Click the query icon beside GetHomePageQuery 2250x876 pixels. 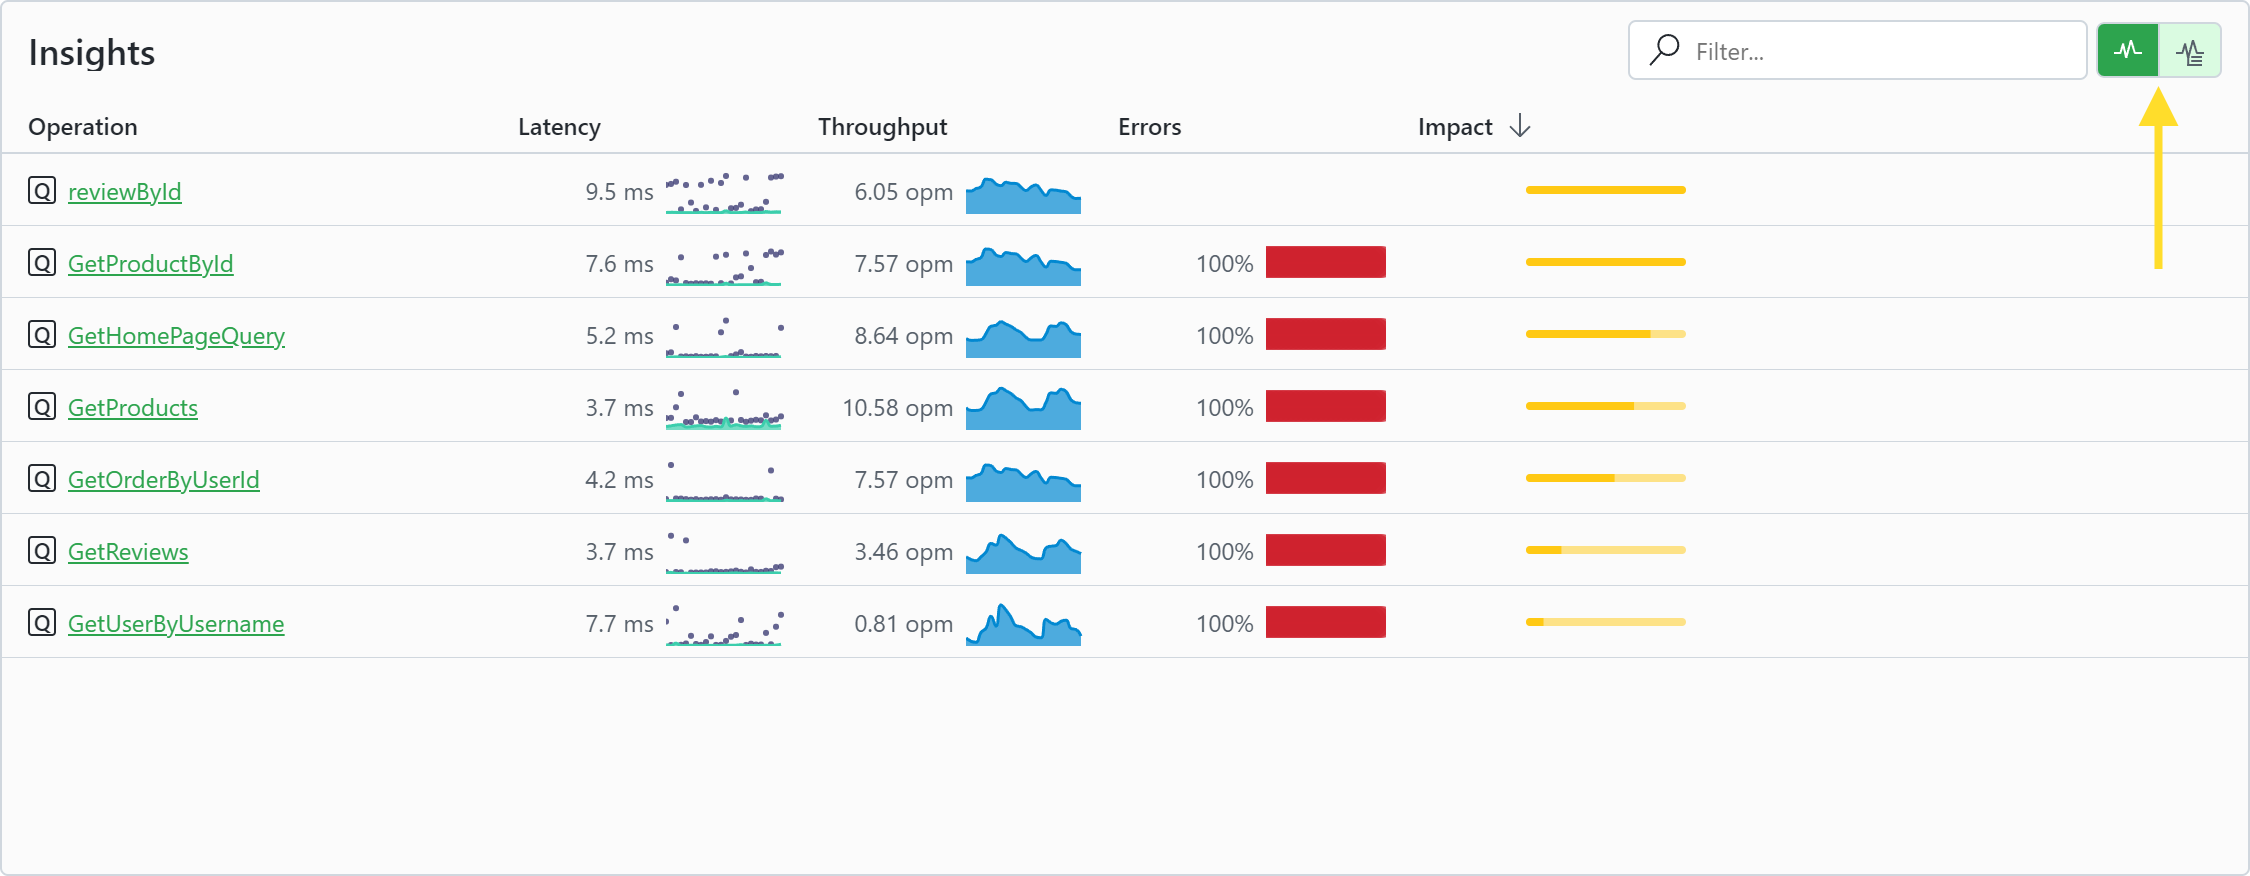click(x=42, y=334)
